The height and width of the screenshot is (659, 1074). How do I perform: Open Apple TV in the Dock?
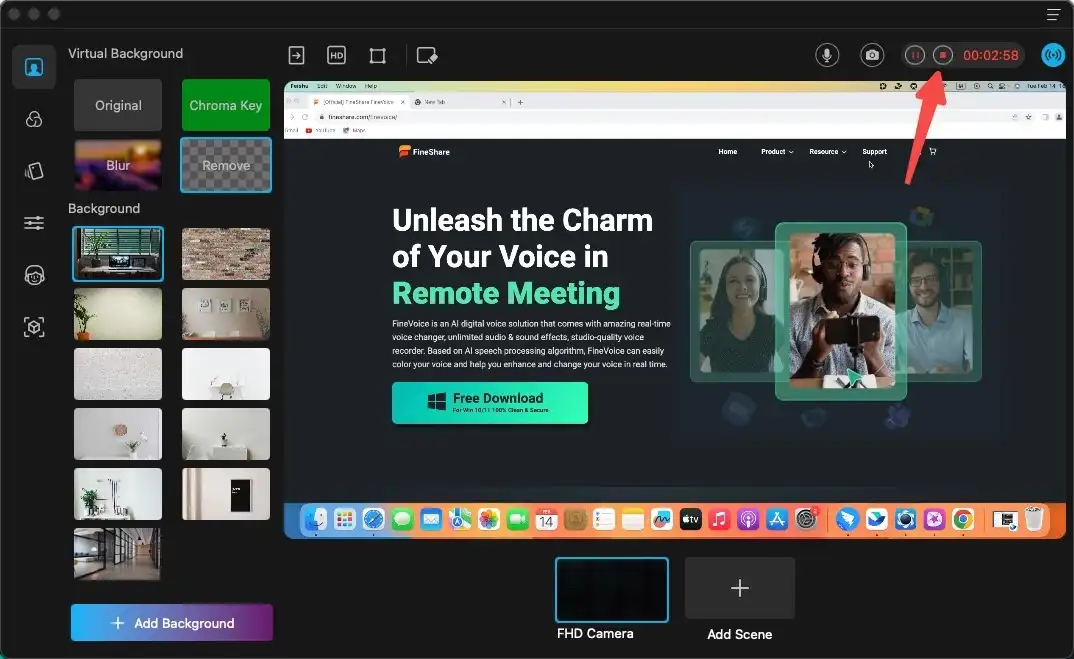[690, 520]
